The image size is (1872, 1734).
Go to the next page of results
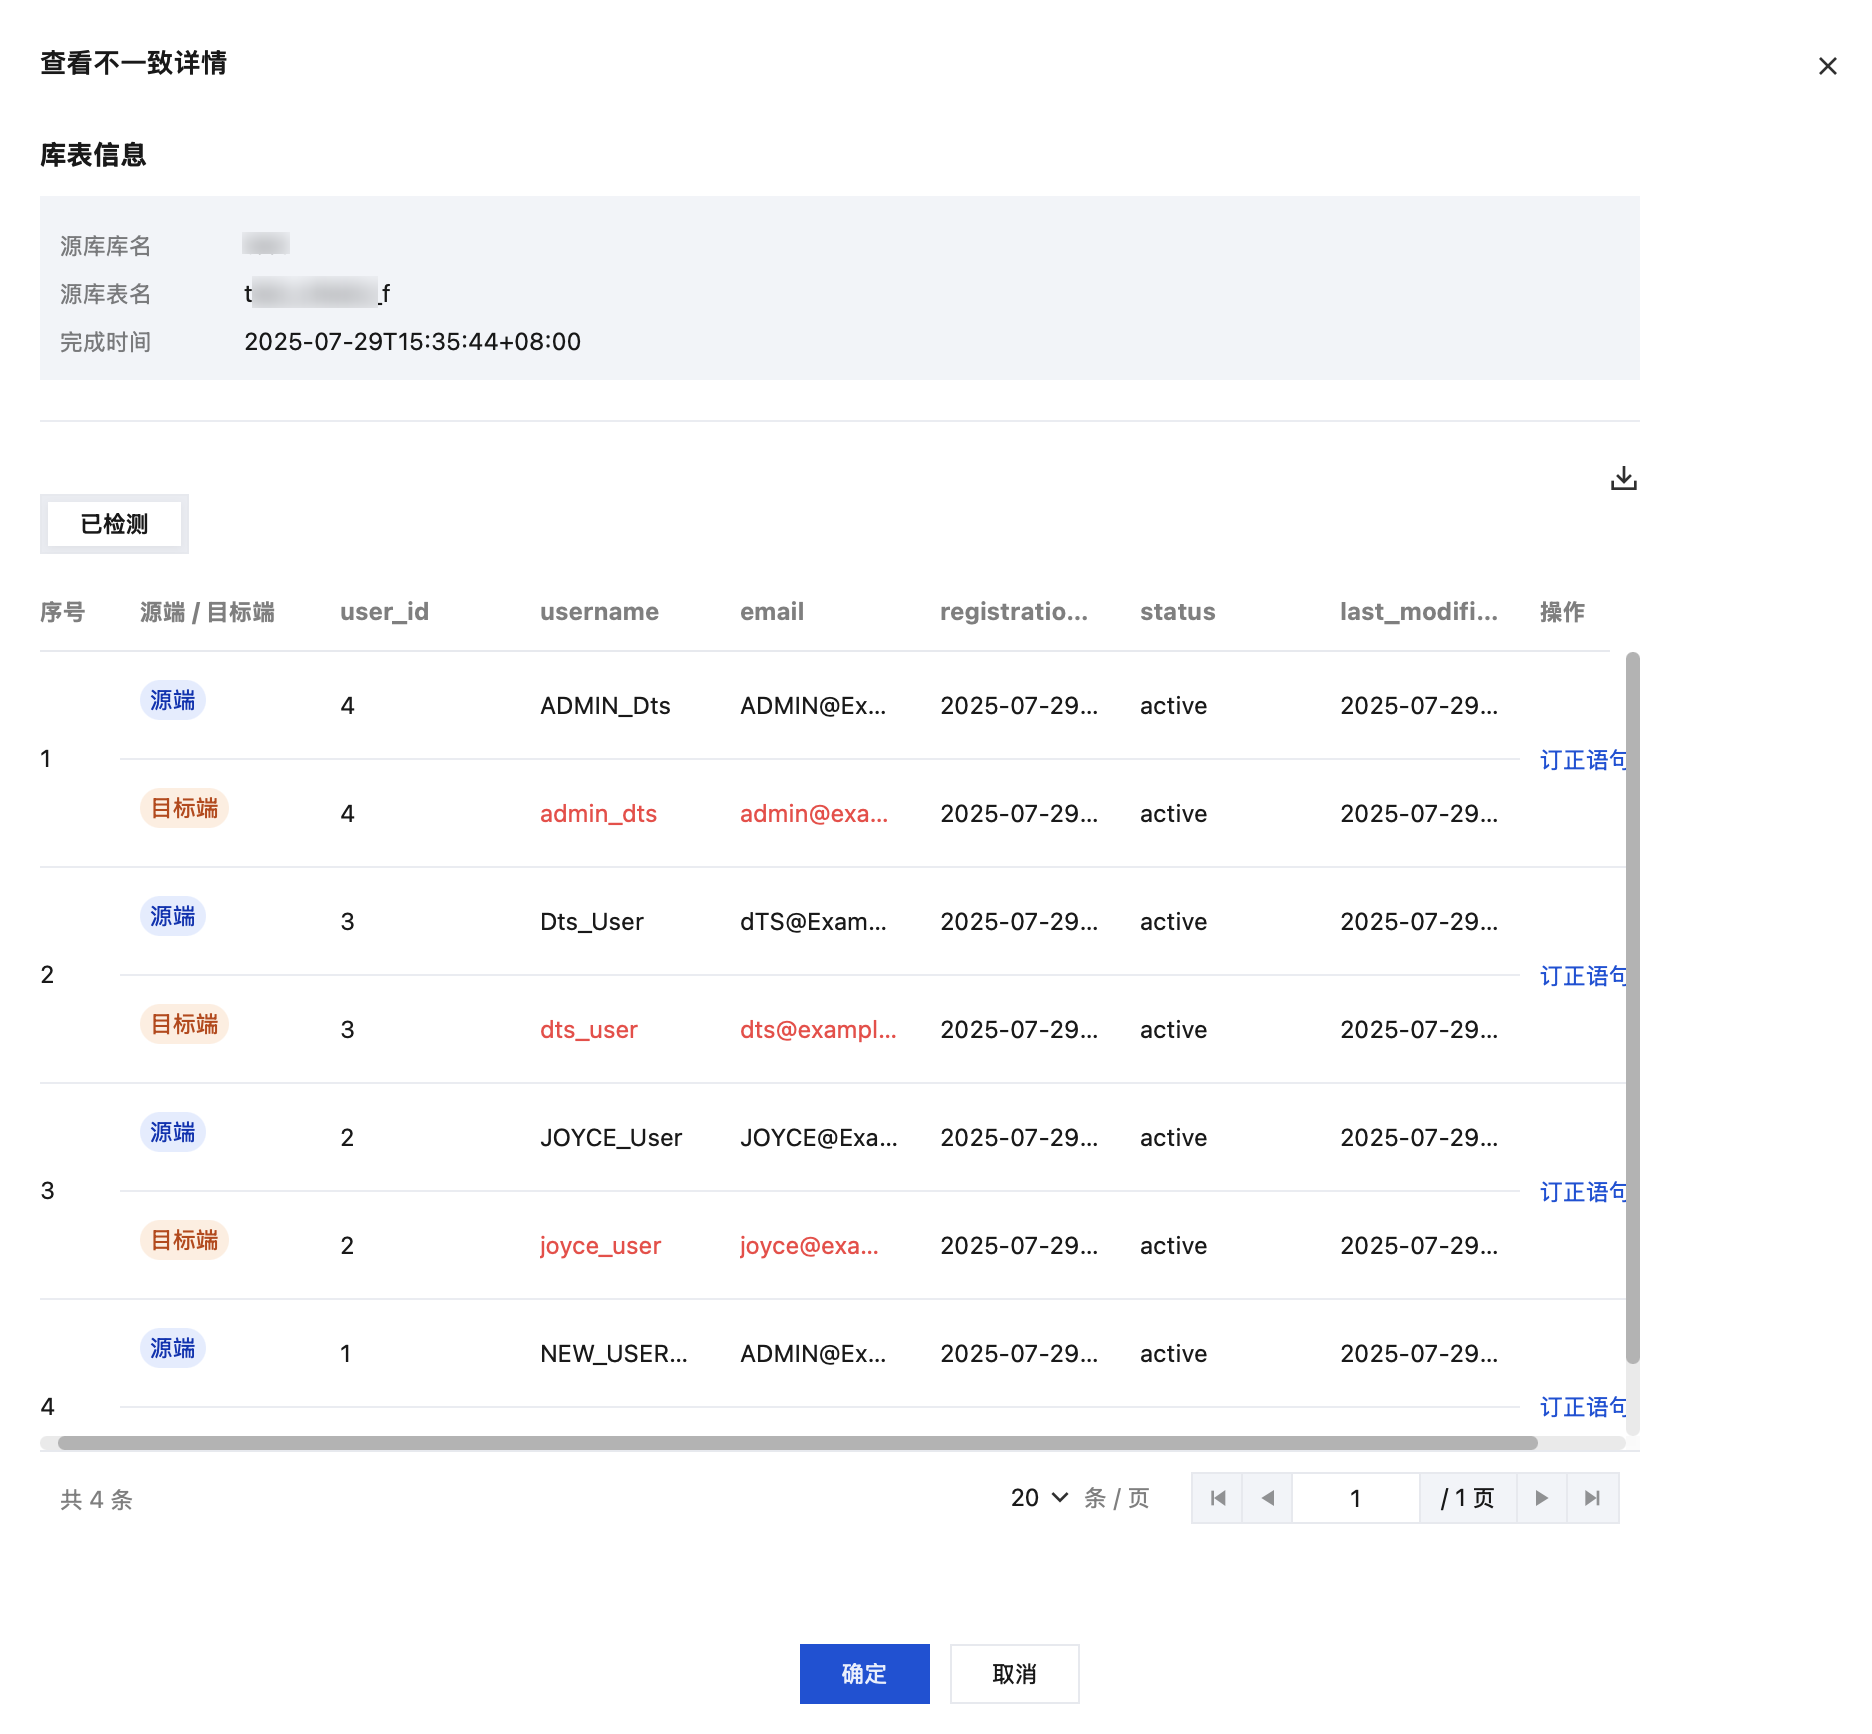pos(1541,1498)
